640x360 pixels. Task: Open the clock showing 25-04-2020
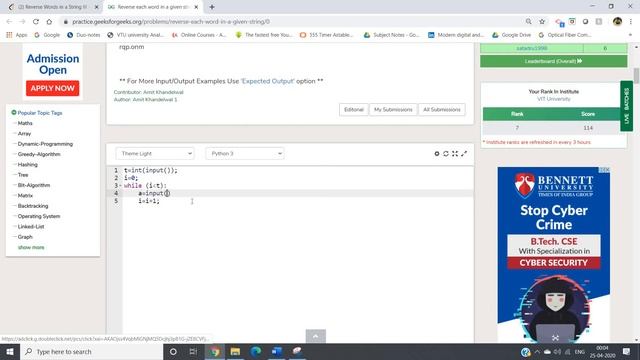click(602, 351)
